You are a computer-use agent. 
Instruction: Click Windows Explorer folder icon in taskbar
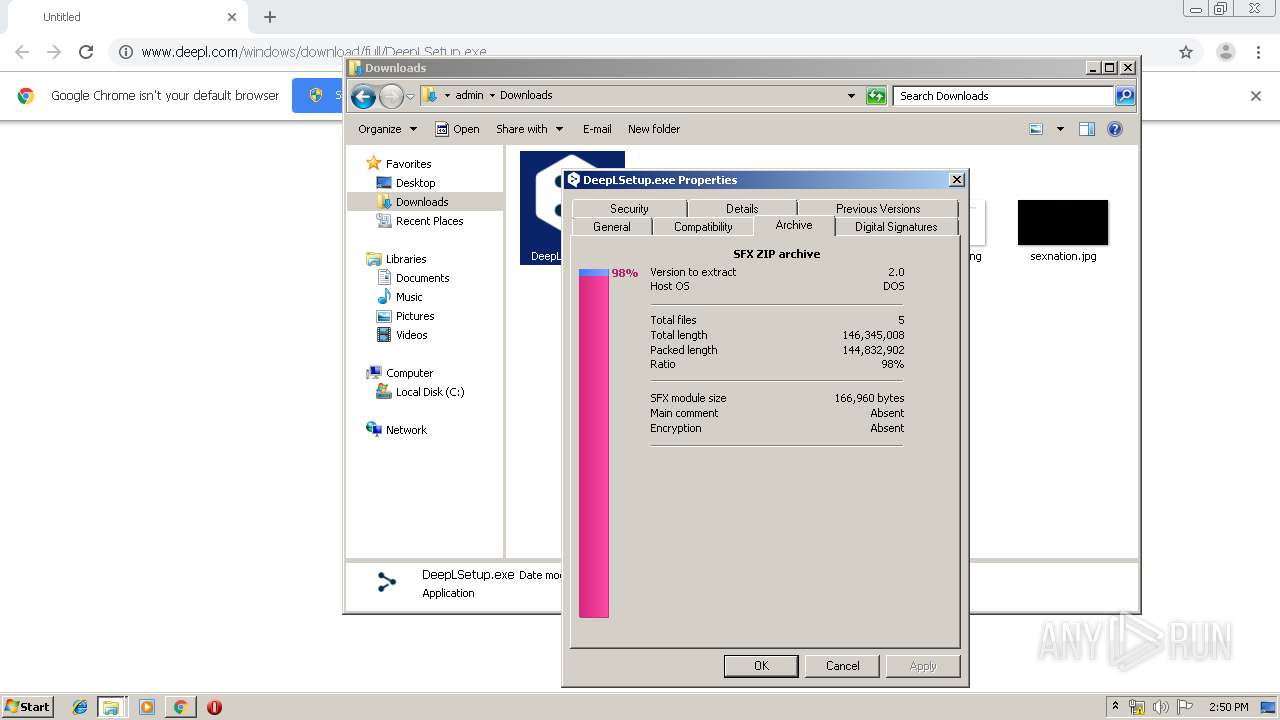(111, 707)
